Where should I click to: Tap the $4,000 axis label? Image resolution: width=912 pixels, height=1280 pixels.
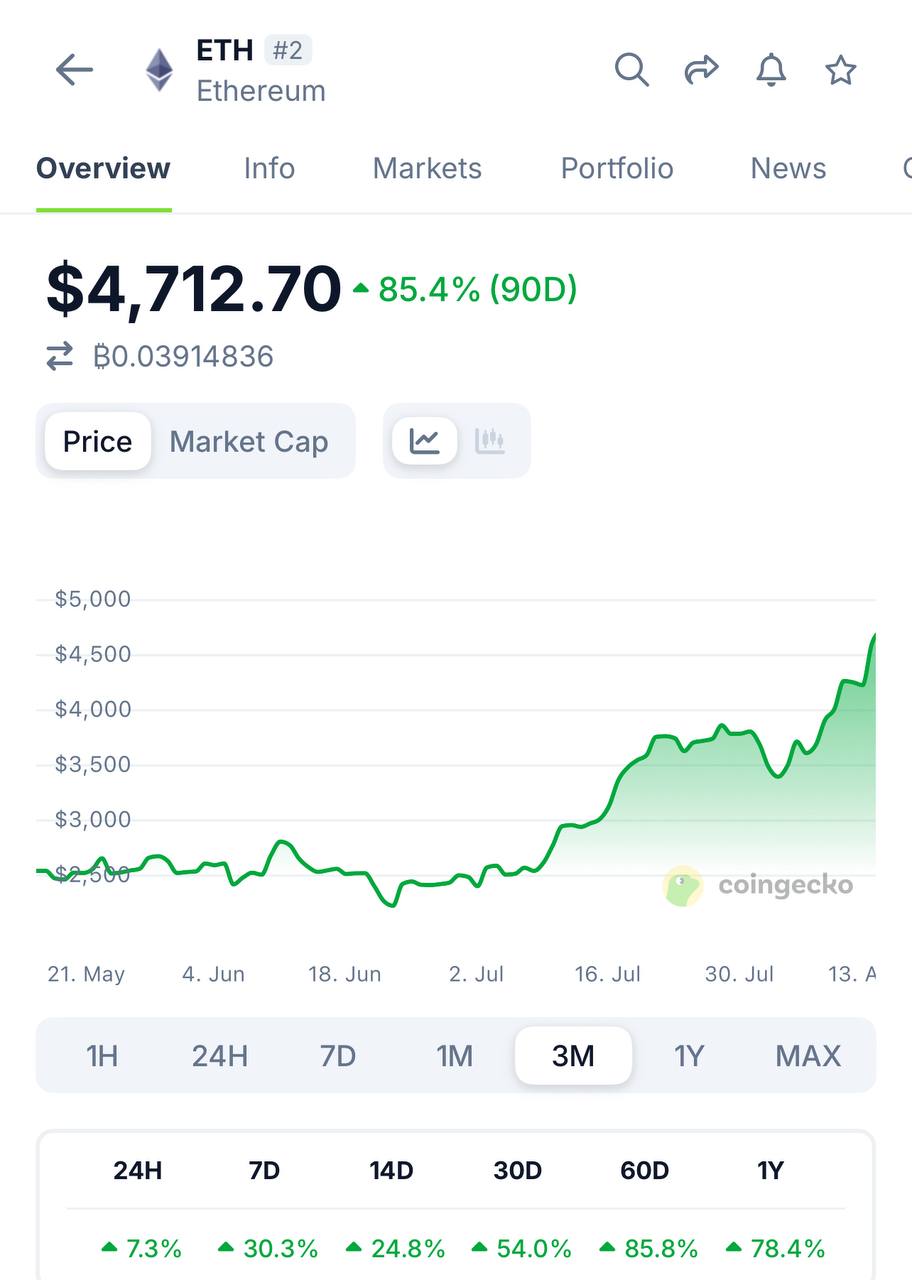pos(92,709)
